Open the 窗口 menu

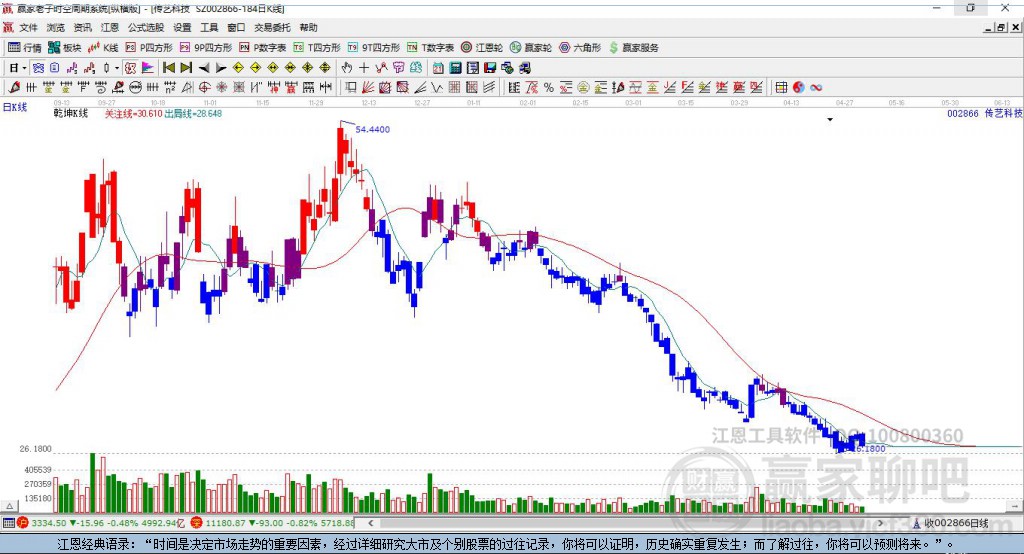236,27
